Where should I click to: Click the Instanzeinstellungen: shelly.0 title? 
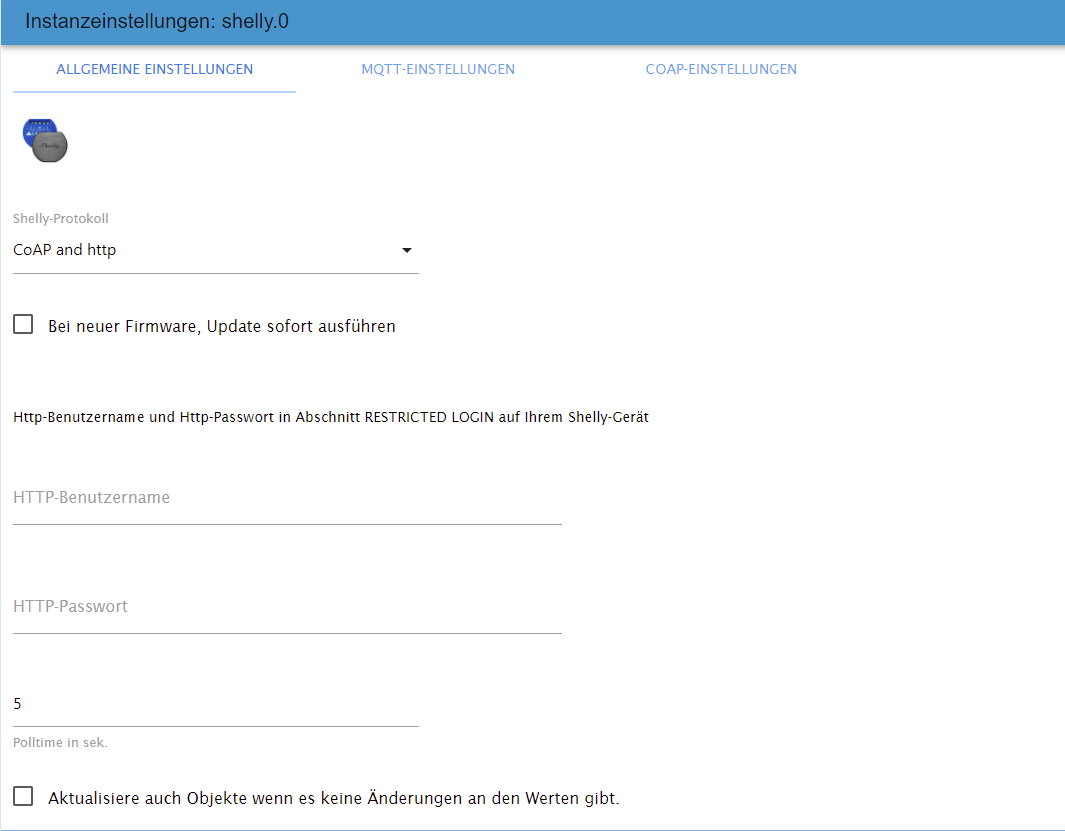coord(157,21)
